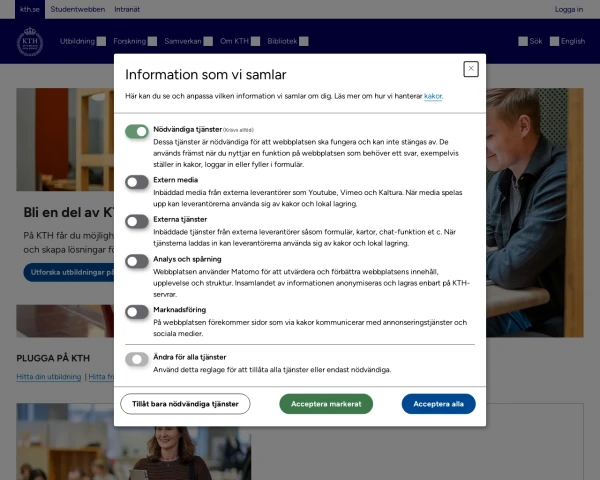Enable the Marknadsföring switch
Viewport: 600px width, 480px height.
[x=137, y=311]
